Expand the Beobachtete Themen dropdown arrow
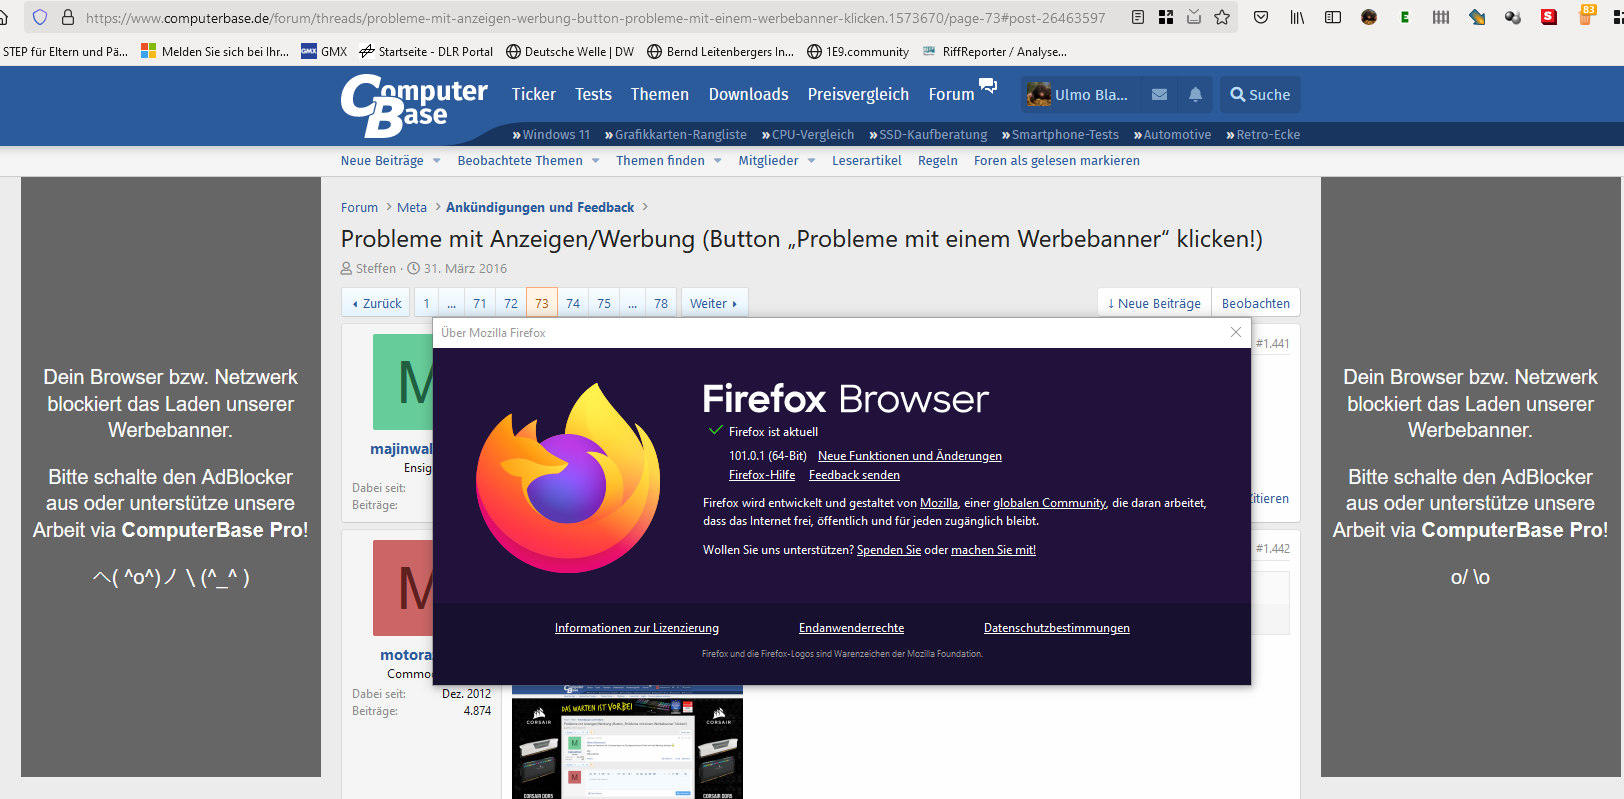The image size is (1624, 799). click(595, 161)
